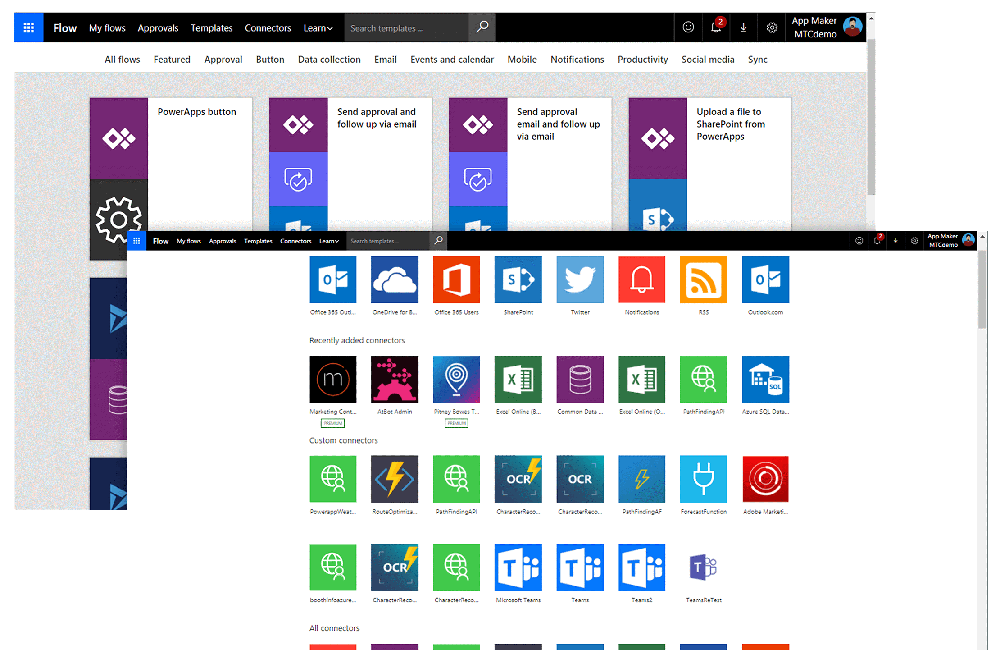Open 'Upload a file to SharePoint from PowerApps' template
Viewport: 1000px width, 650px height.
click(710, 164)
